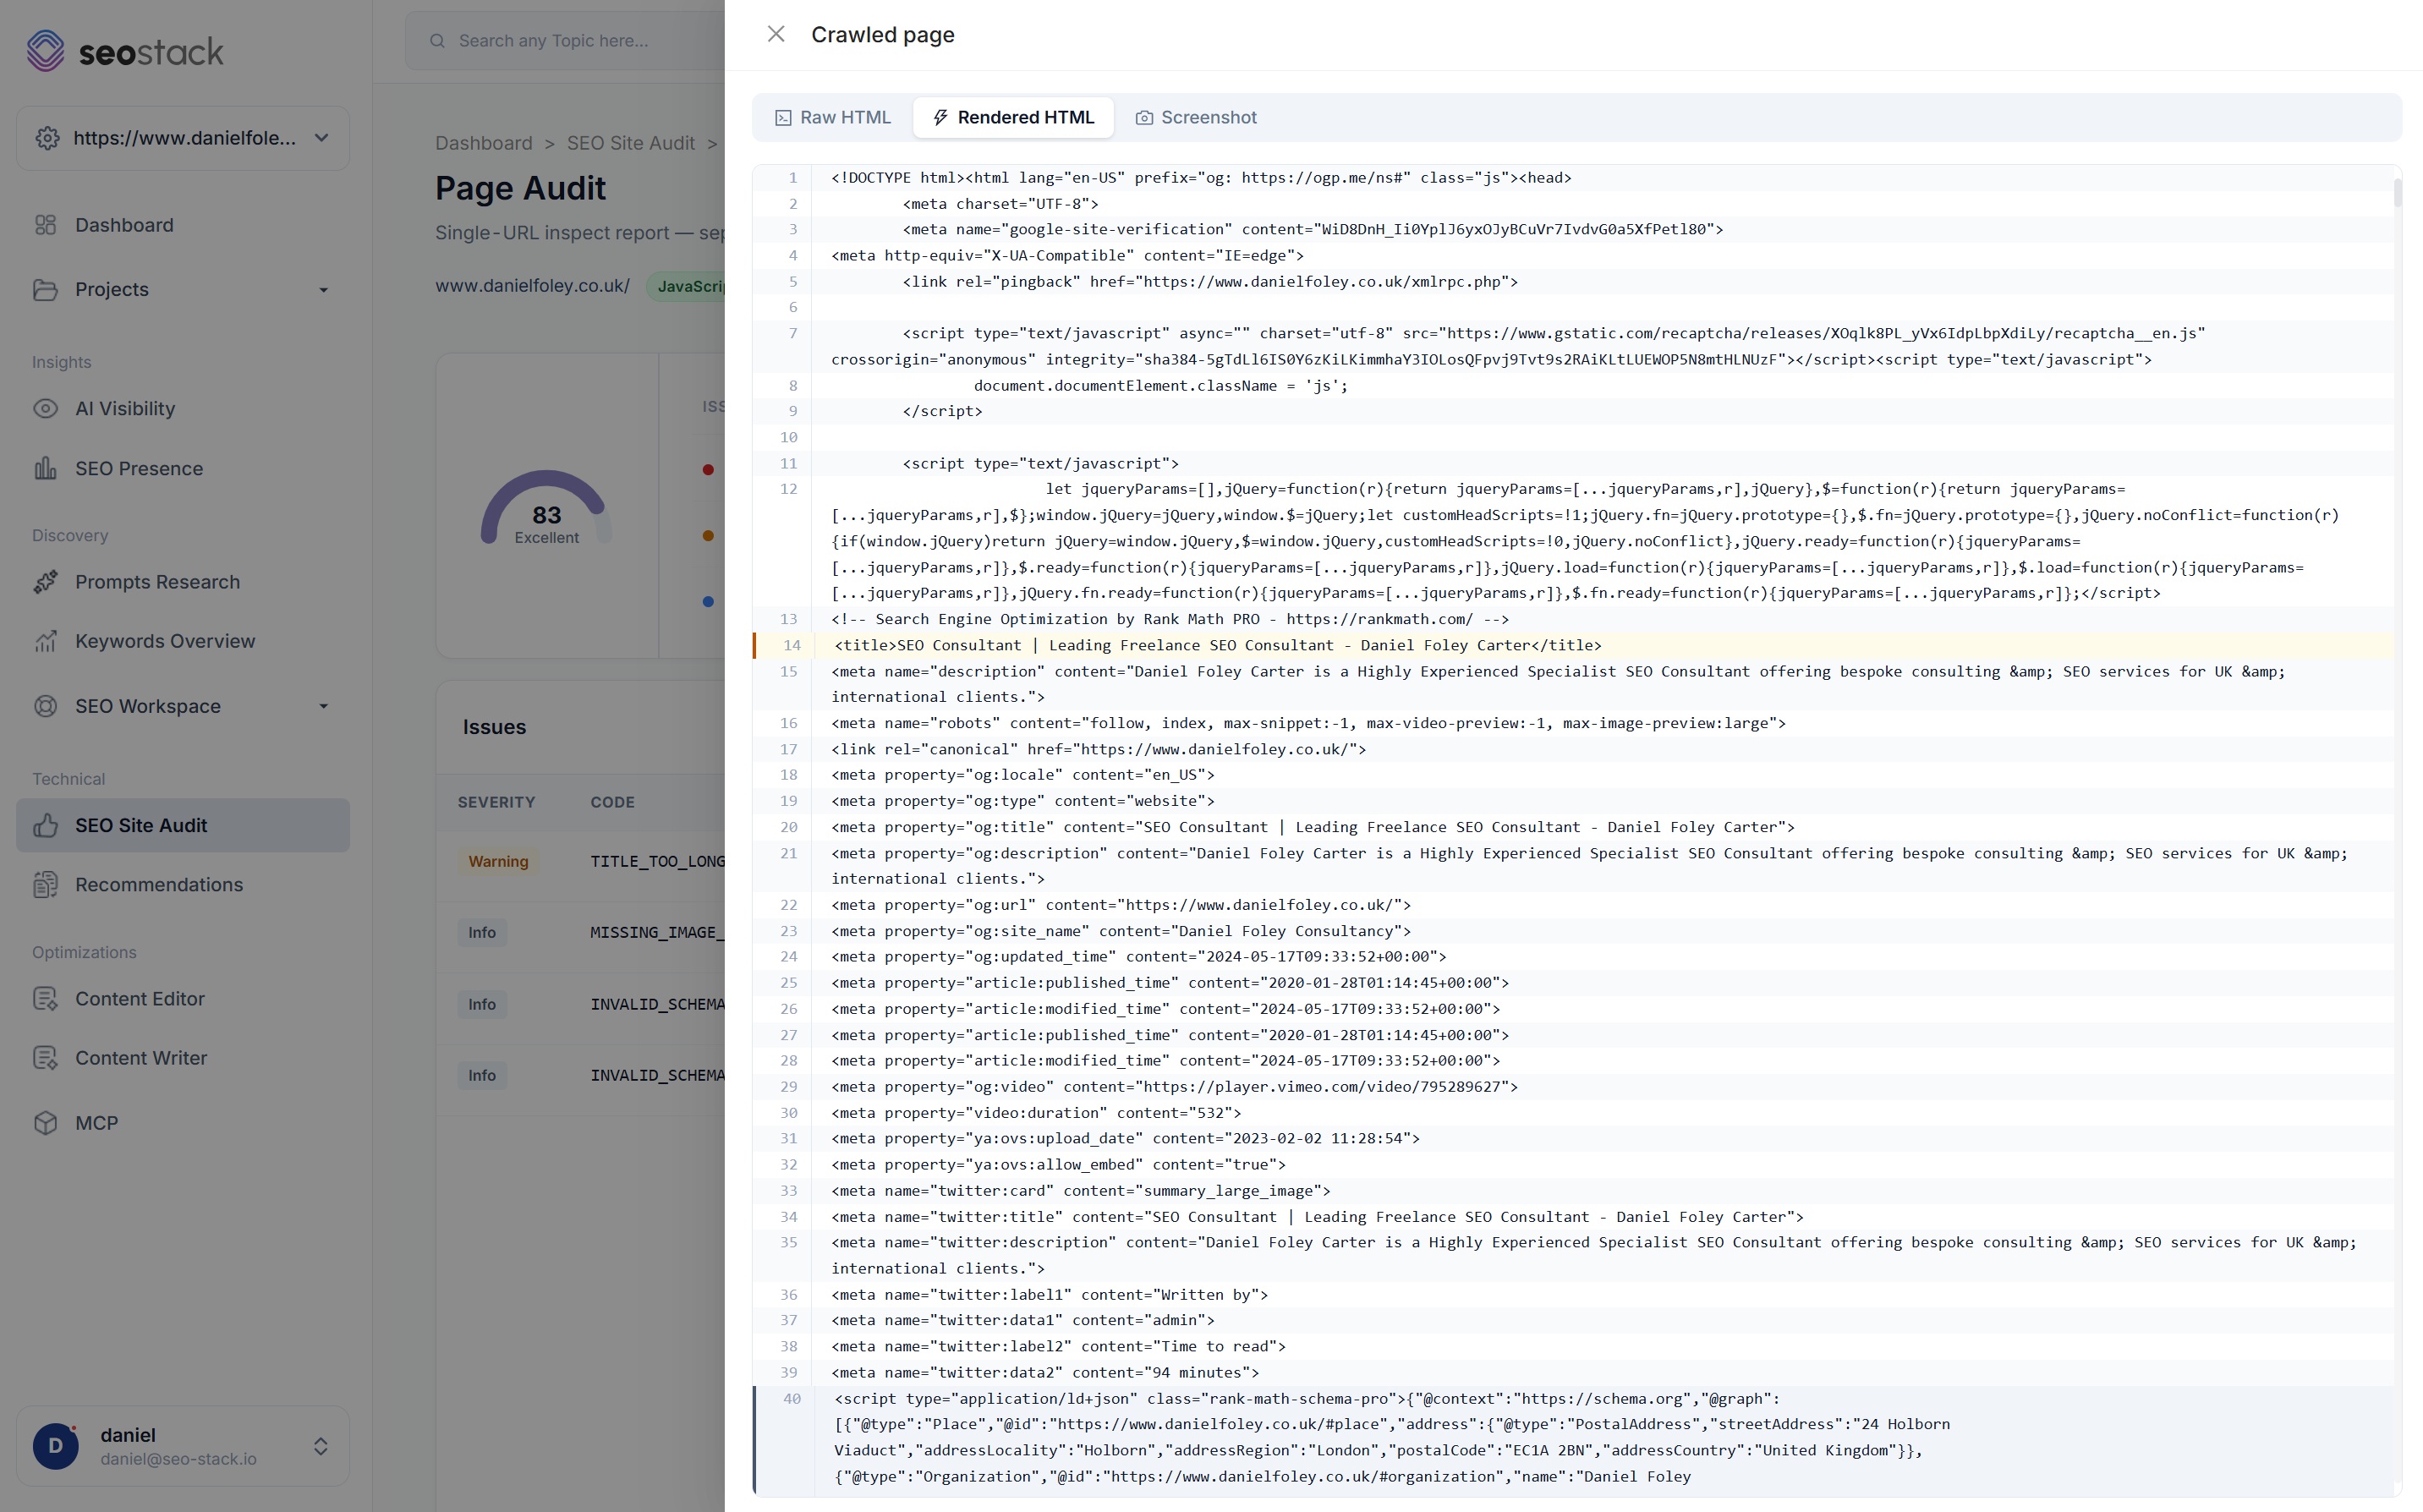
Task: Click the Raw HTML tab icon
Action: (783, 118)
